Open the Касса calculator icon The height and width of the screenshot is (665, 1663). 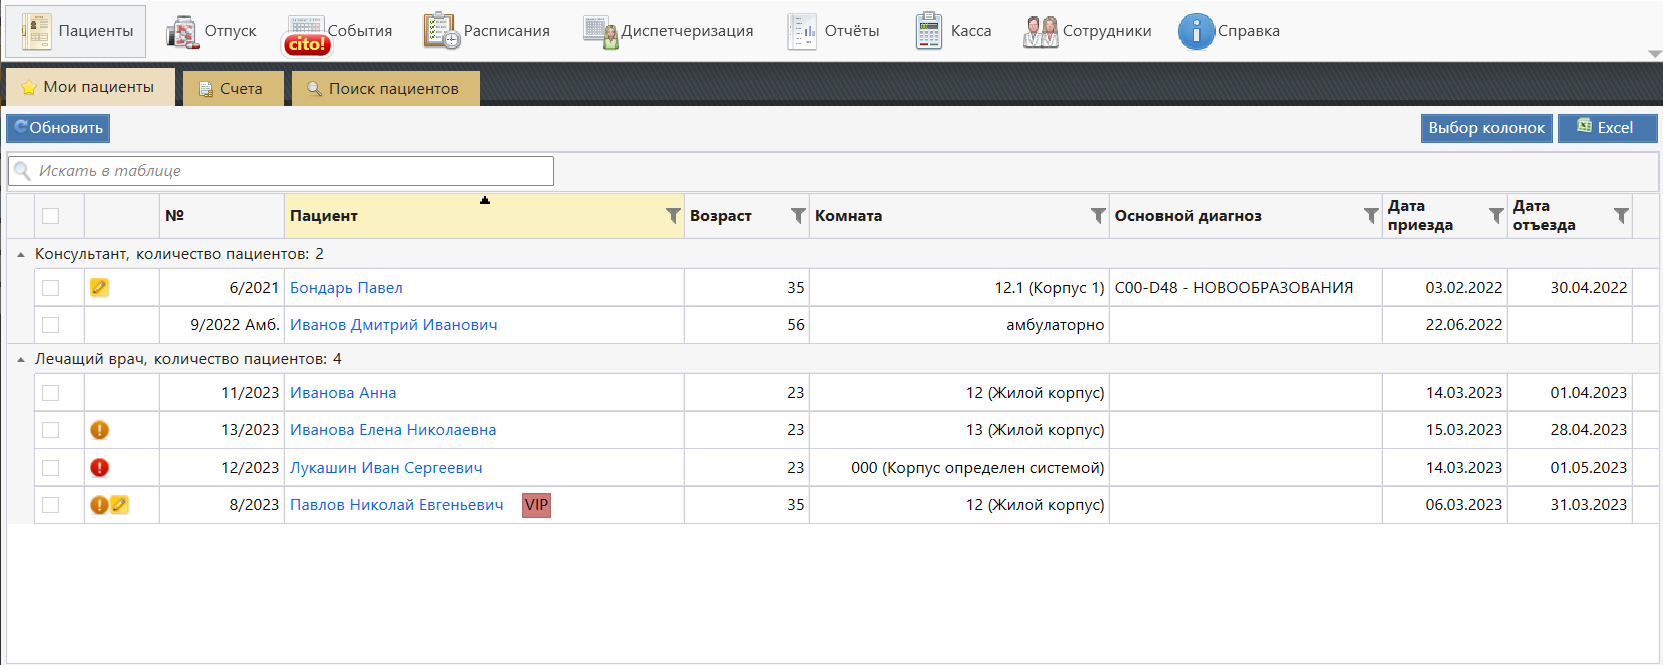(x=928, y=32)
